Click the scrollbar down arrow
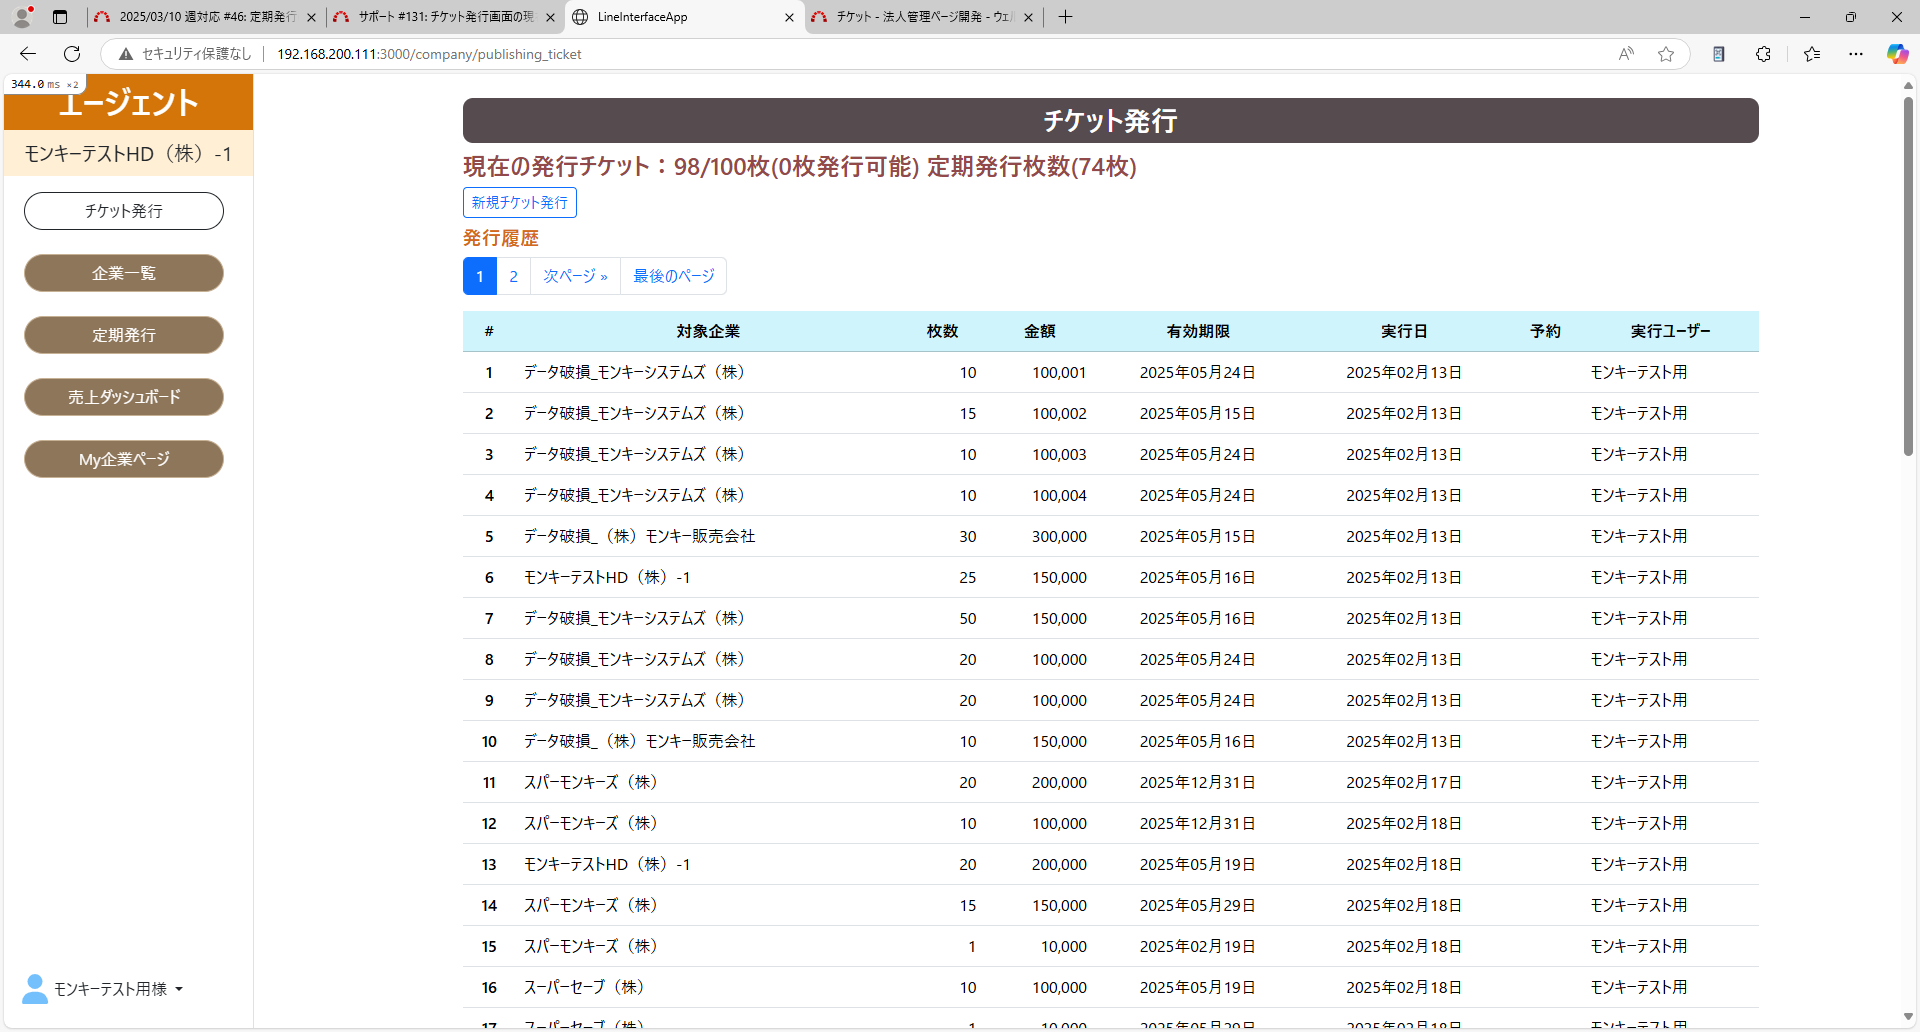This screenshot has width=1920, height=1032. click(1908, 1017)
